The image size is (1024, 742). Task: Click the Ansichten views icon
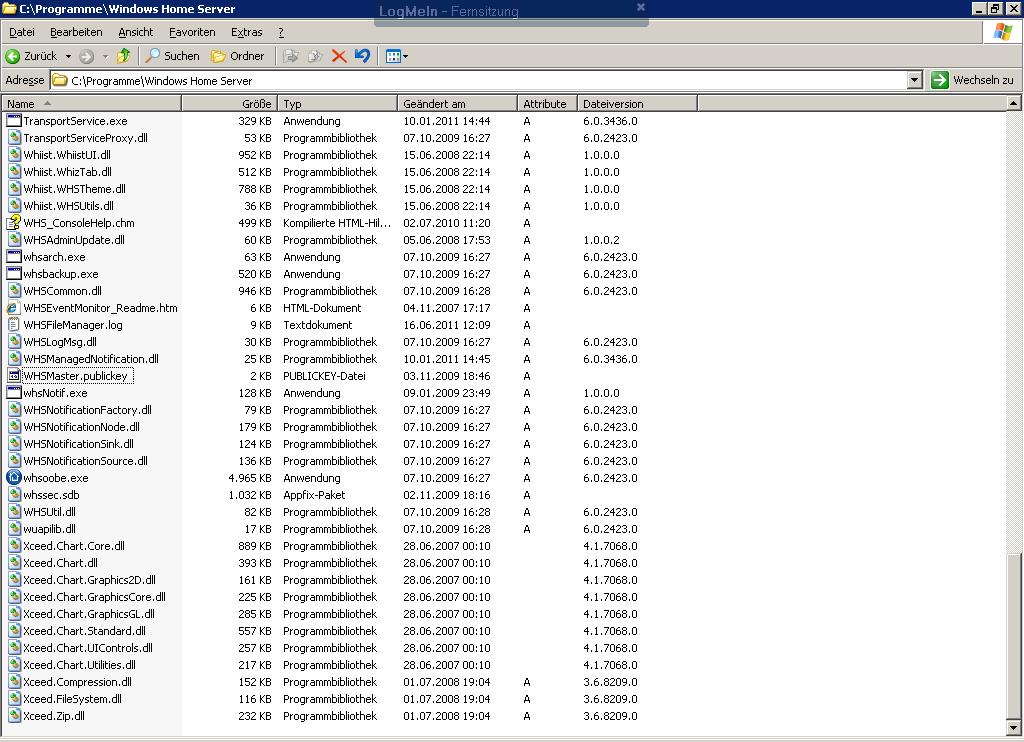(x=391, y=56)
